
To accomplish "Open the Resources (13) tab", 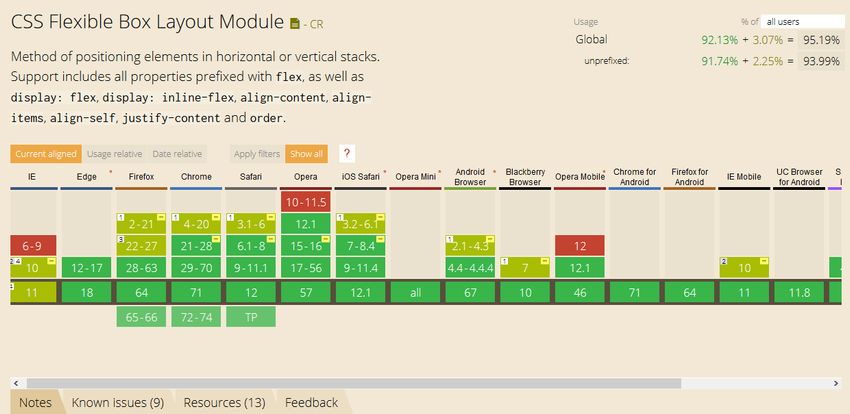I will [224, 403].
